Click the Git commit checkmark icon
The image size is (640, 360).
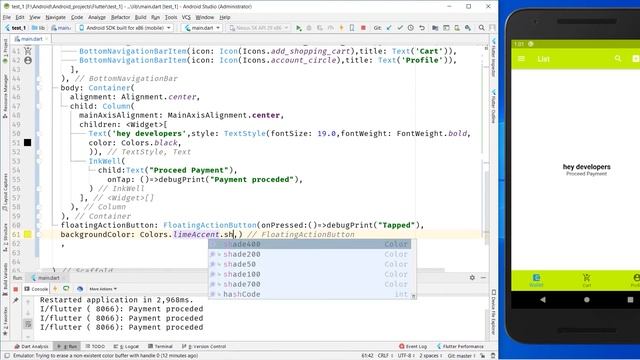pyautogui.click(x=400, y=28)
